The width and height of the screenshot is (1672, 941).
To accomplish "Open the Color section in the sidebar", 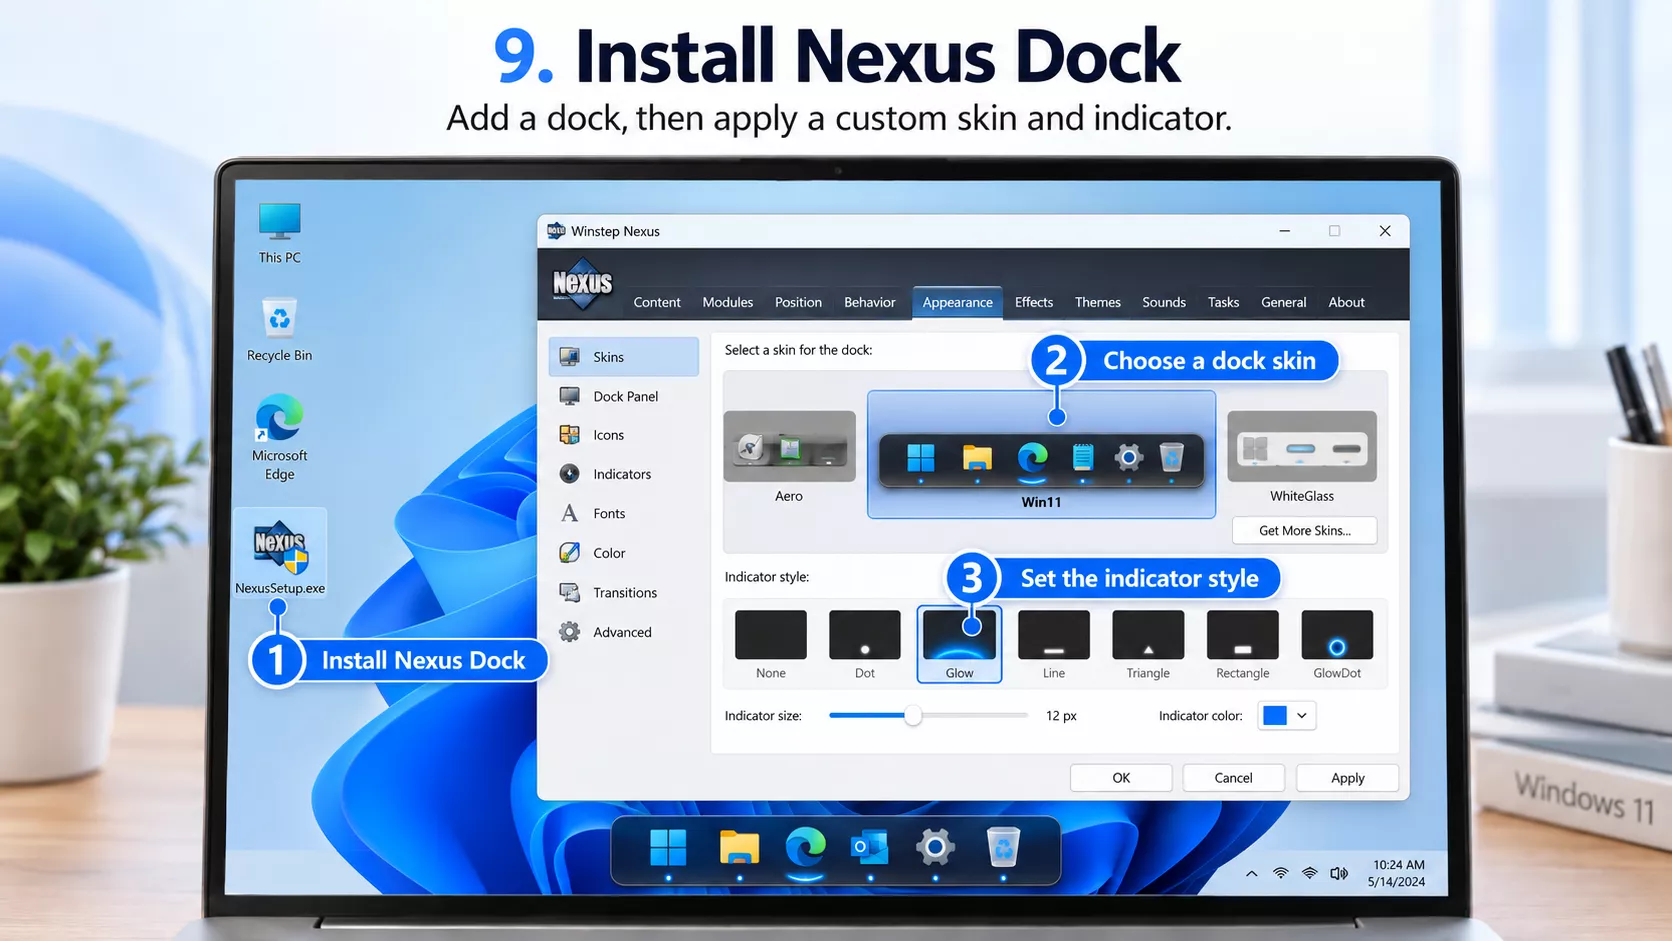I will click(624, 553).
